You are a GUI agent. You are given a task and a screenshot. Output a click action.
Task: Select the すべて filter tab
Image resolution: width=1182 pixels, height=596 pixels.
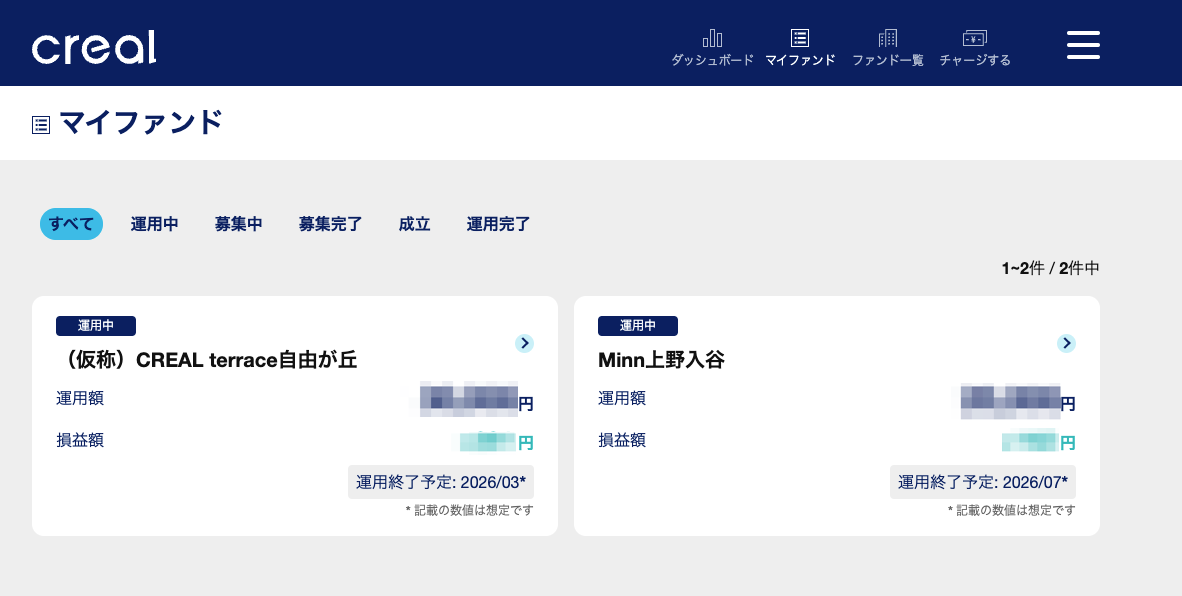[72, 224]
